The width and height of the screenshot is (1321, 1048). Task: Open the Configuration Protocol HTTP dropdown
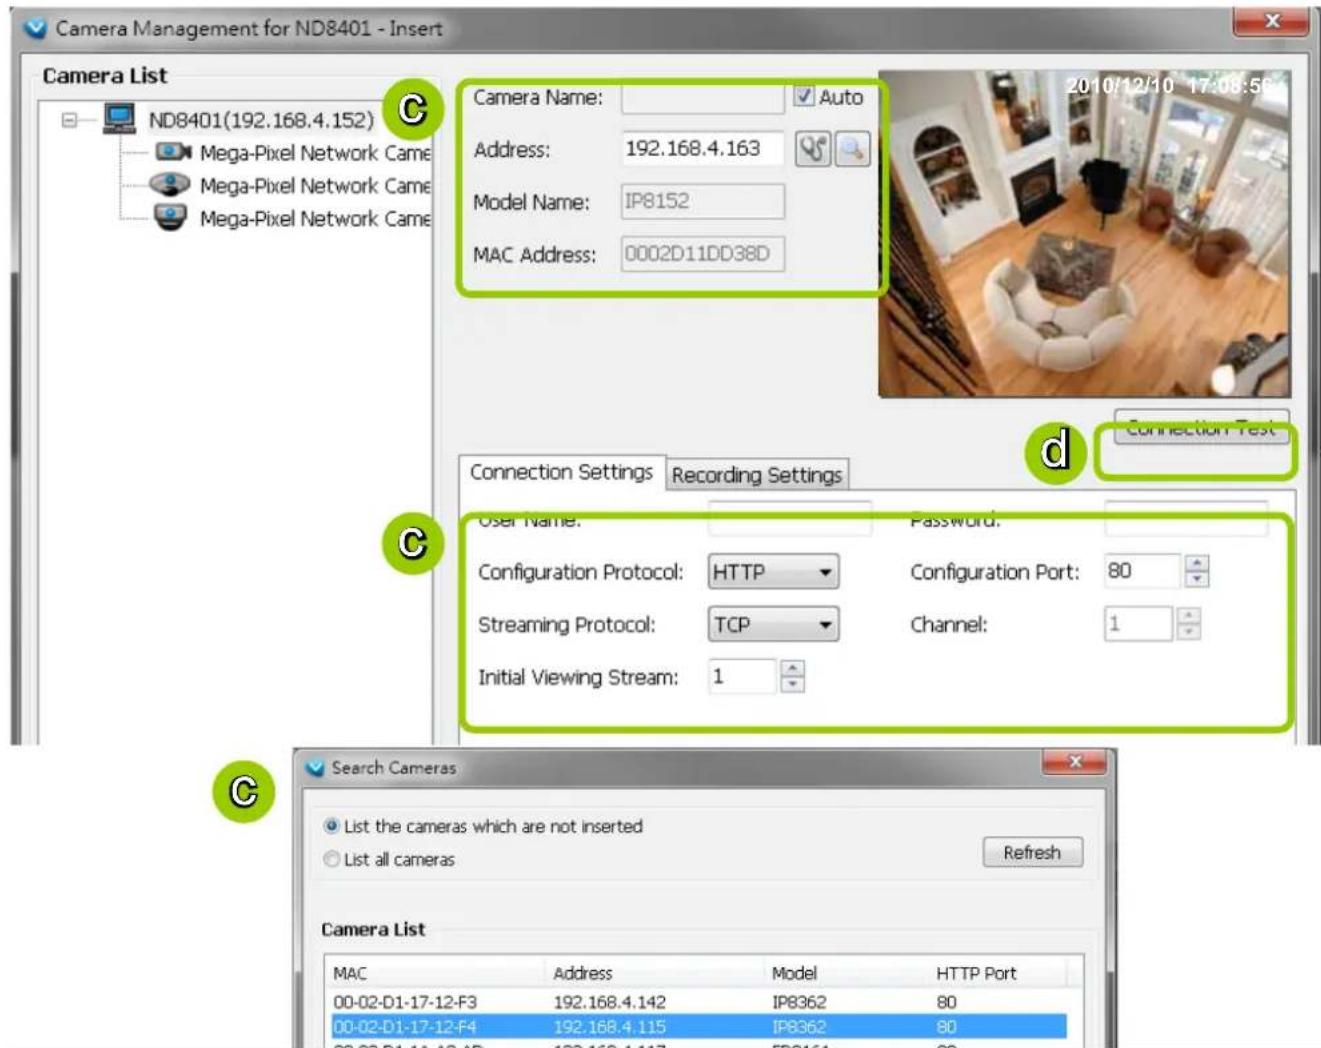click(x=773, y=572)
